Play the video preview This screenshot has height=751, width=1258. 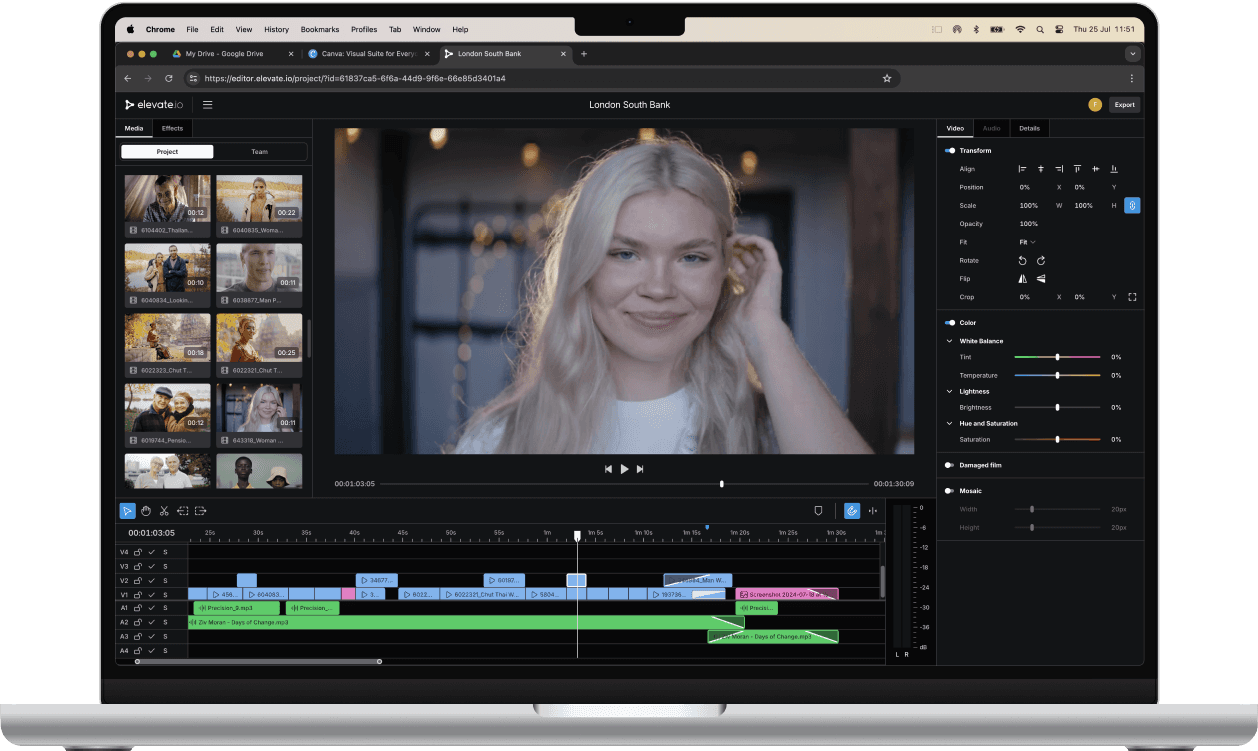coord(624,469)
